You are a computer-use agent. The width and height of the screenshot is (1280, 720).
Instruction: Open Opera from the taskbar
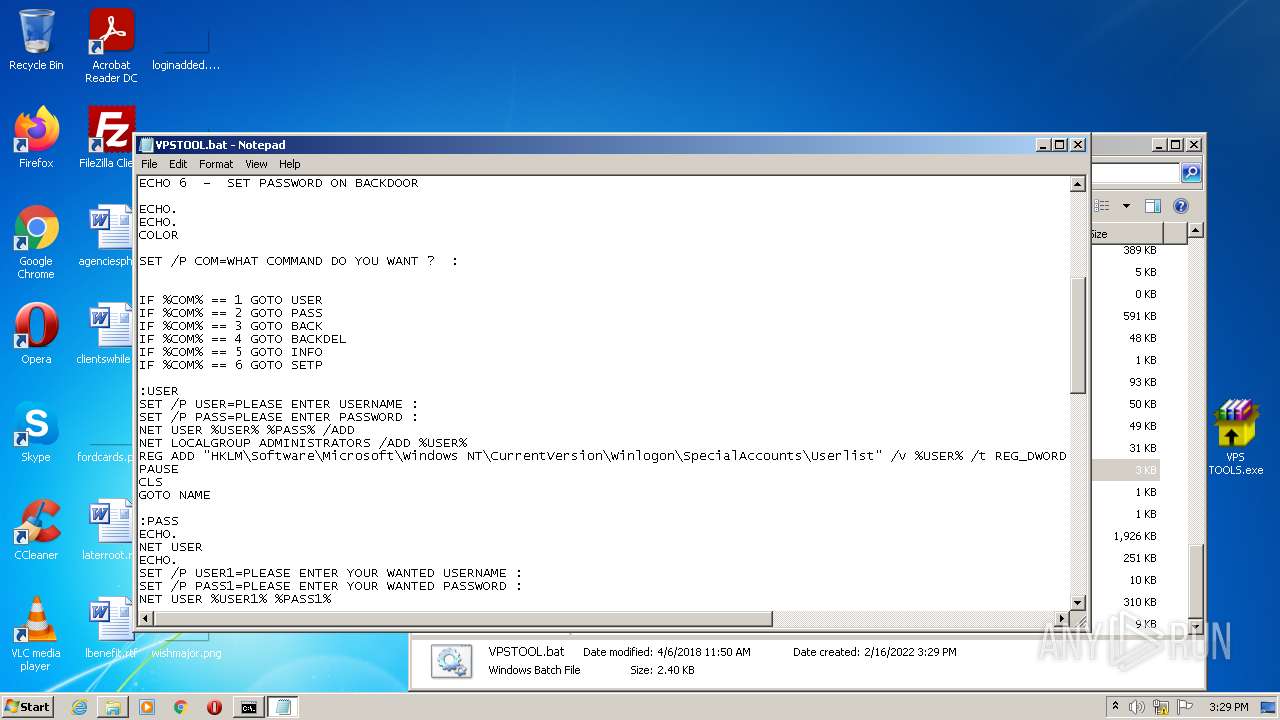coord(214,707)
